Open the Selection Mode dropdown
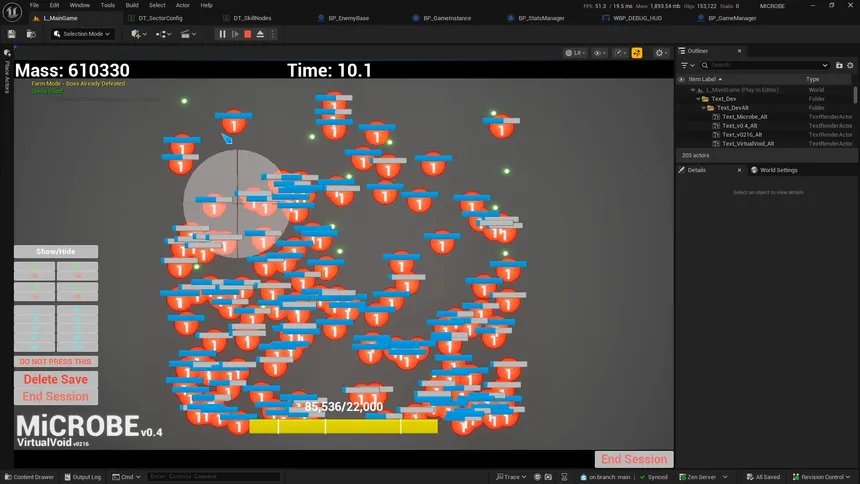 tap(82, 34)
